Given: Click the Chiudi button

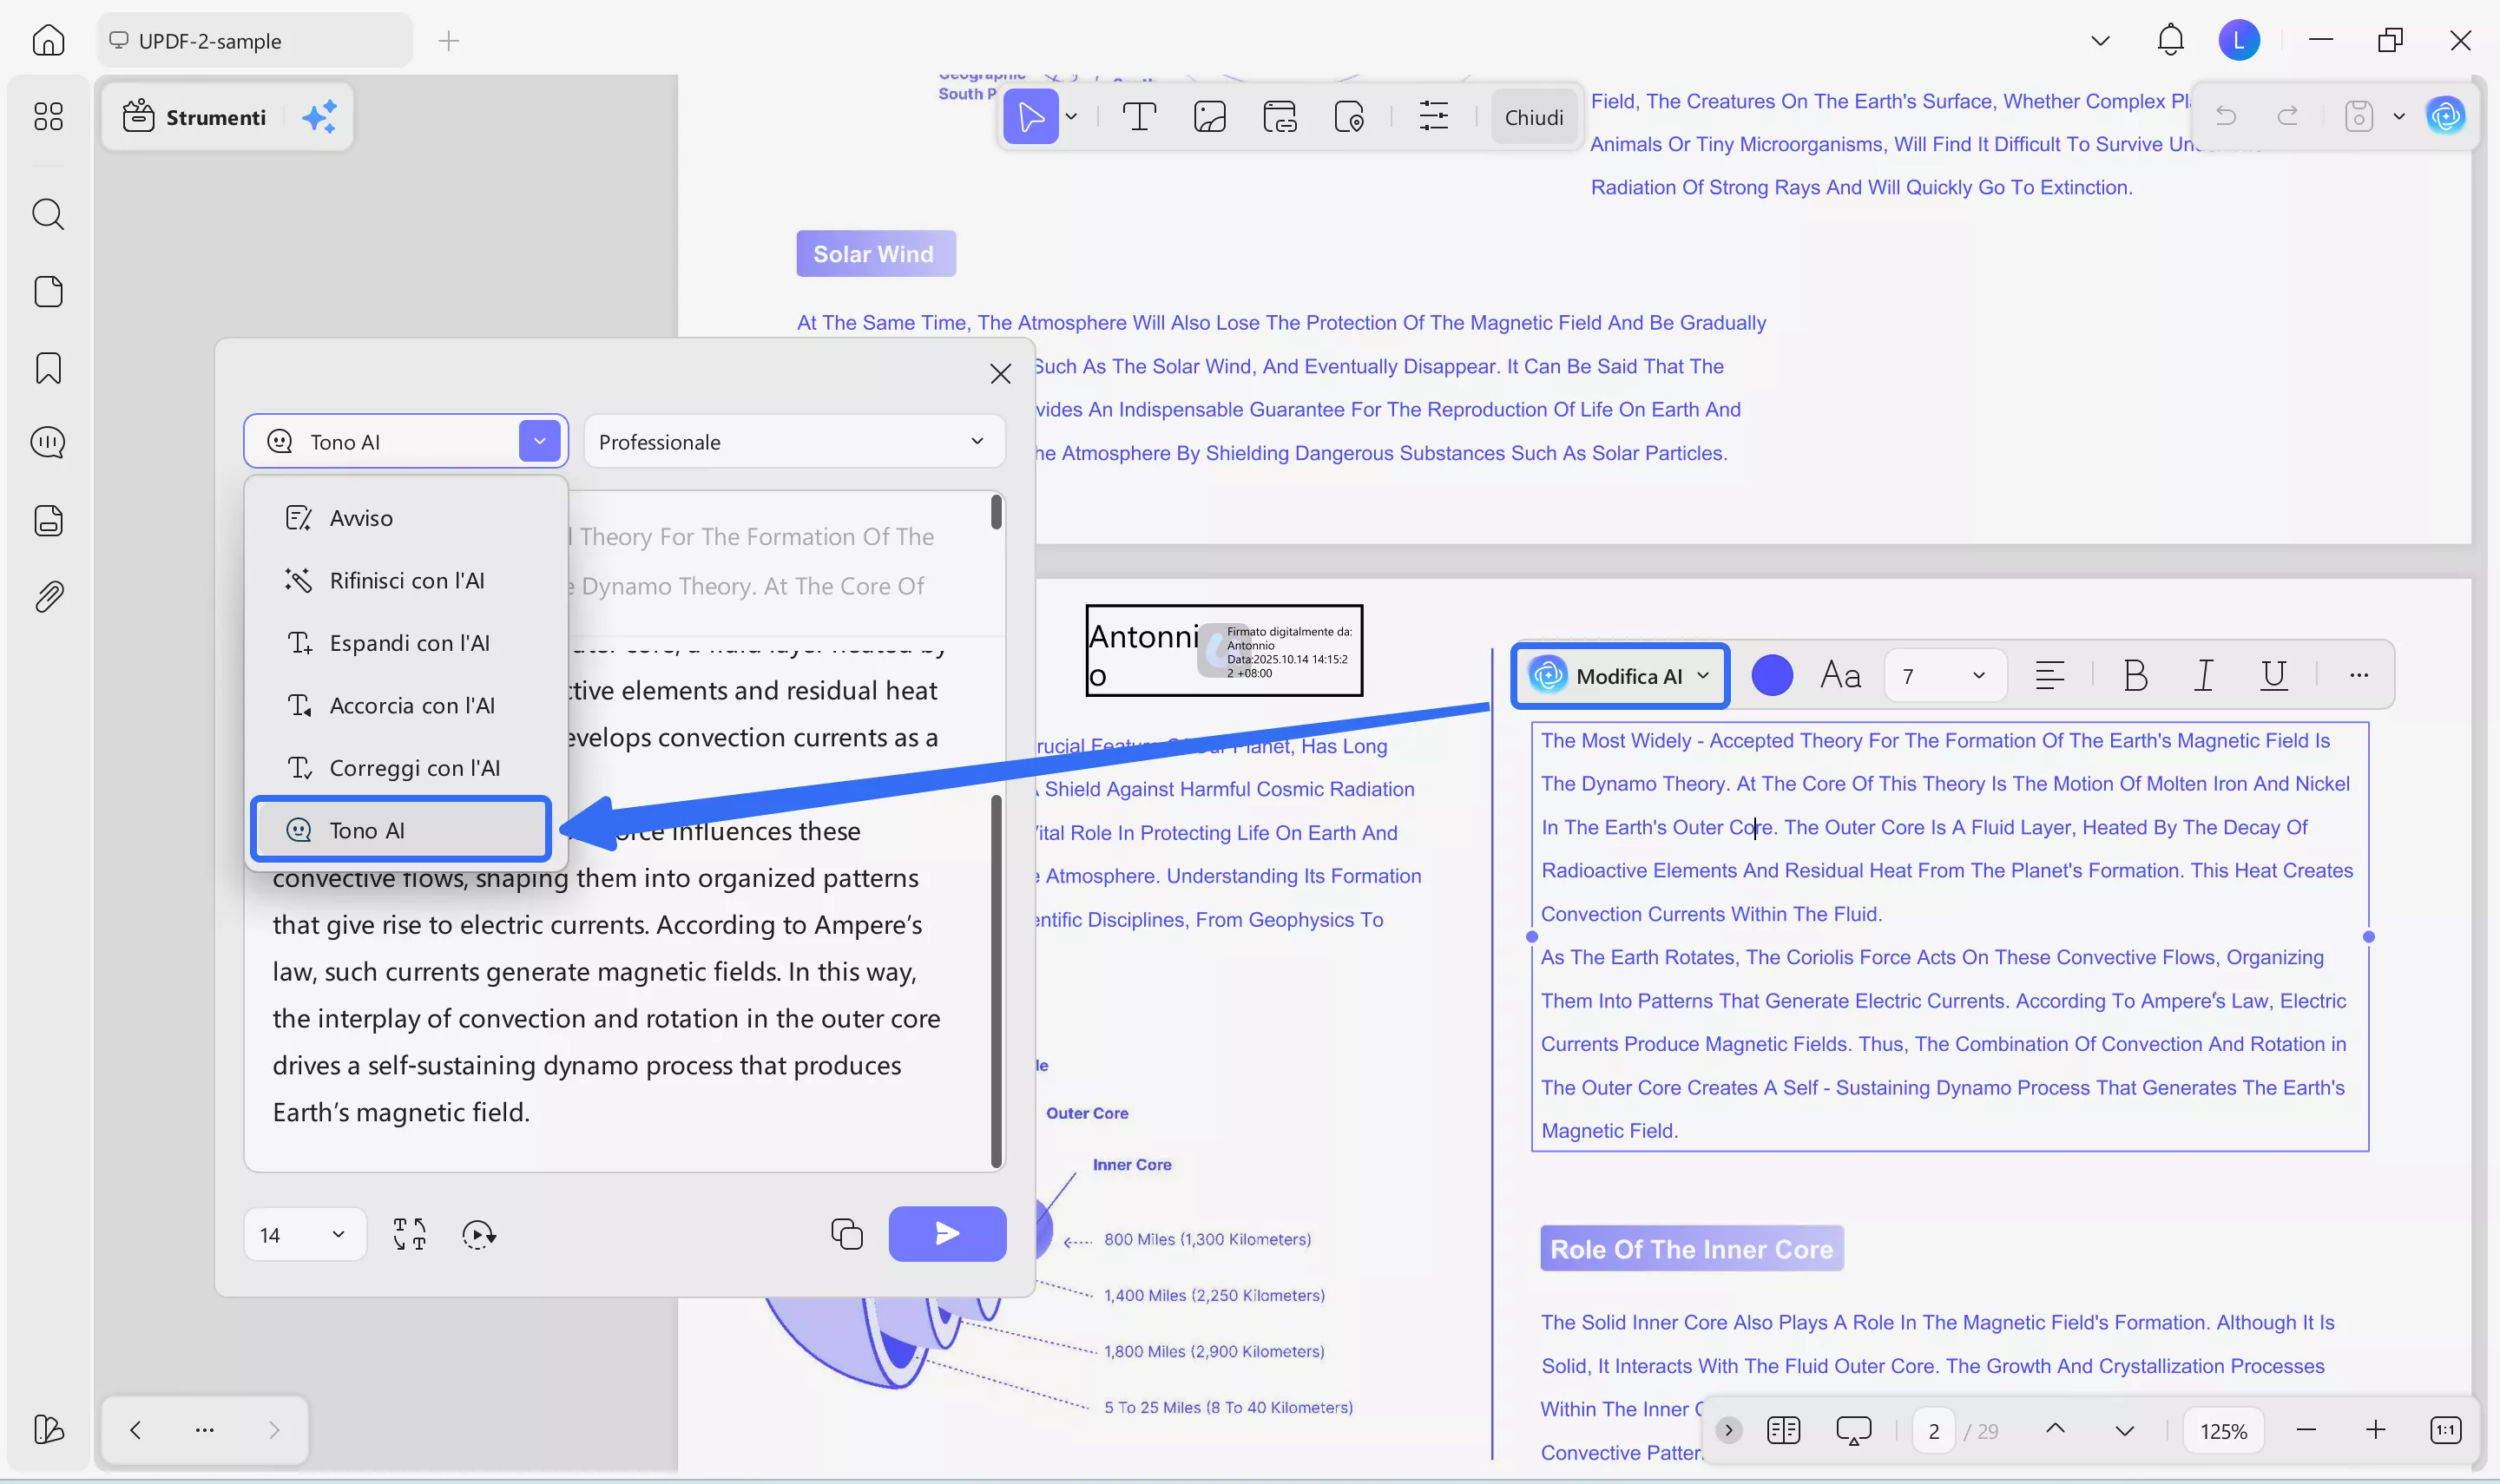Looking at the screenshot, I should coord(1533,117).
